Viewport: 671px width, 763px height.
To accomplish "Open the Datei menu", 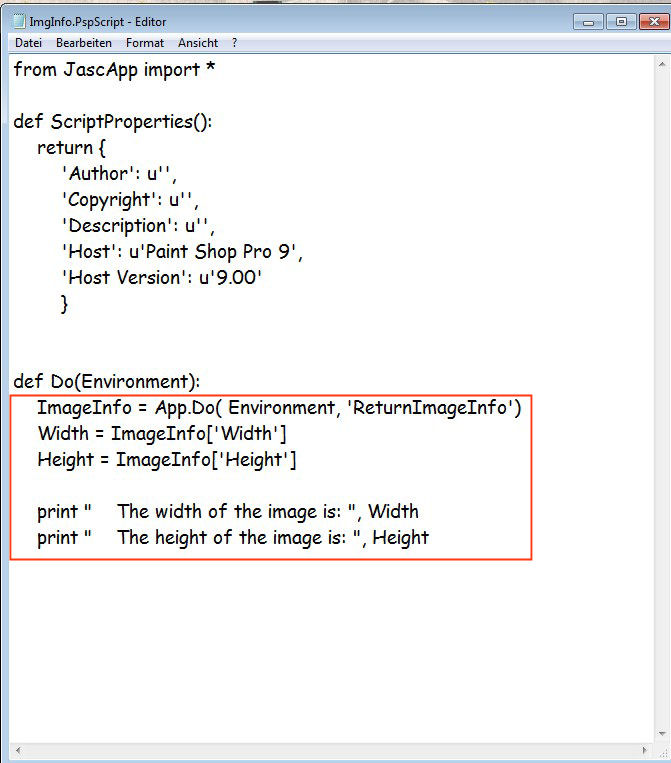I will click(x=28, y=43).
